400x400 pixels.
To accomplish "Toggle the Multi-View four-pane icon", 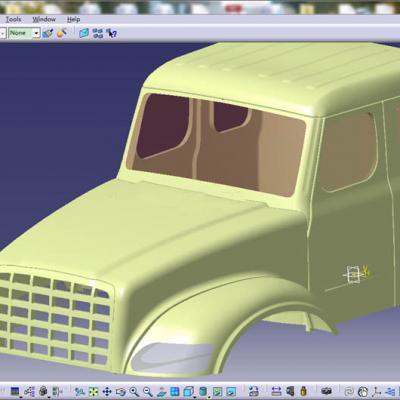I will (x=175, y=392).
